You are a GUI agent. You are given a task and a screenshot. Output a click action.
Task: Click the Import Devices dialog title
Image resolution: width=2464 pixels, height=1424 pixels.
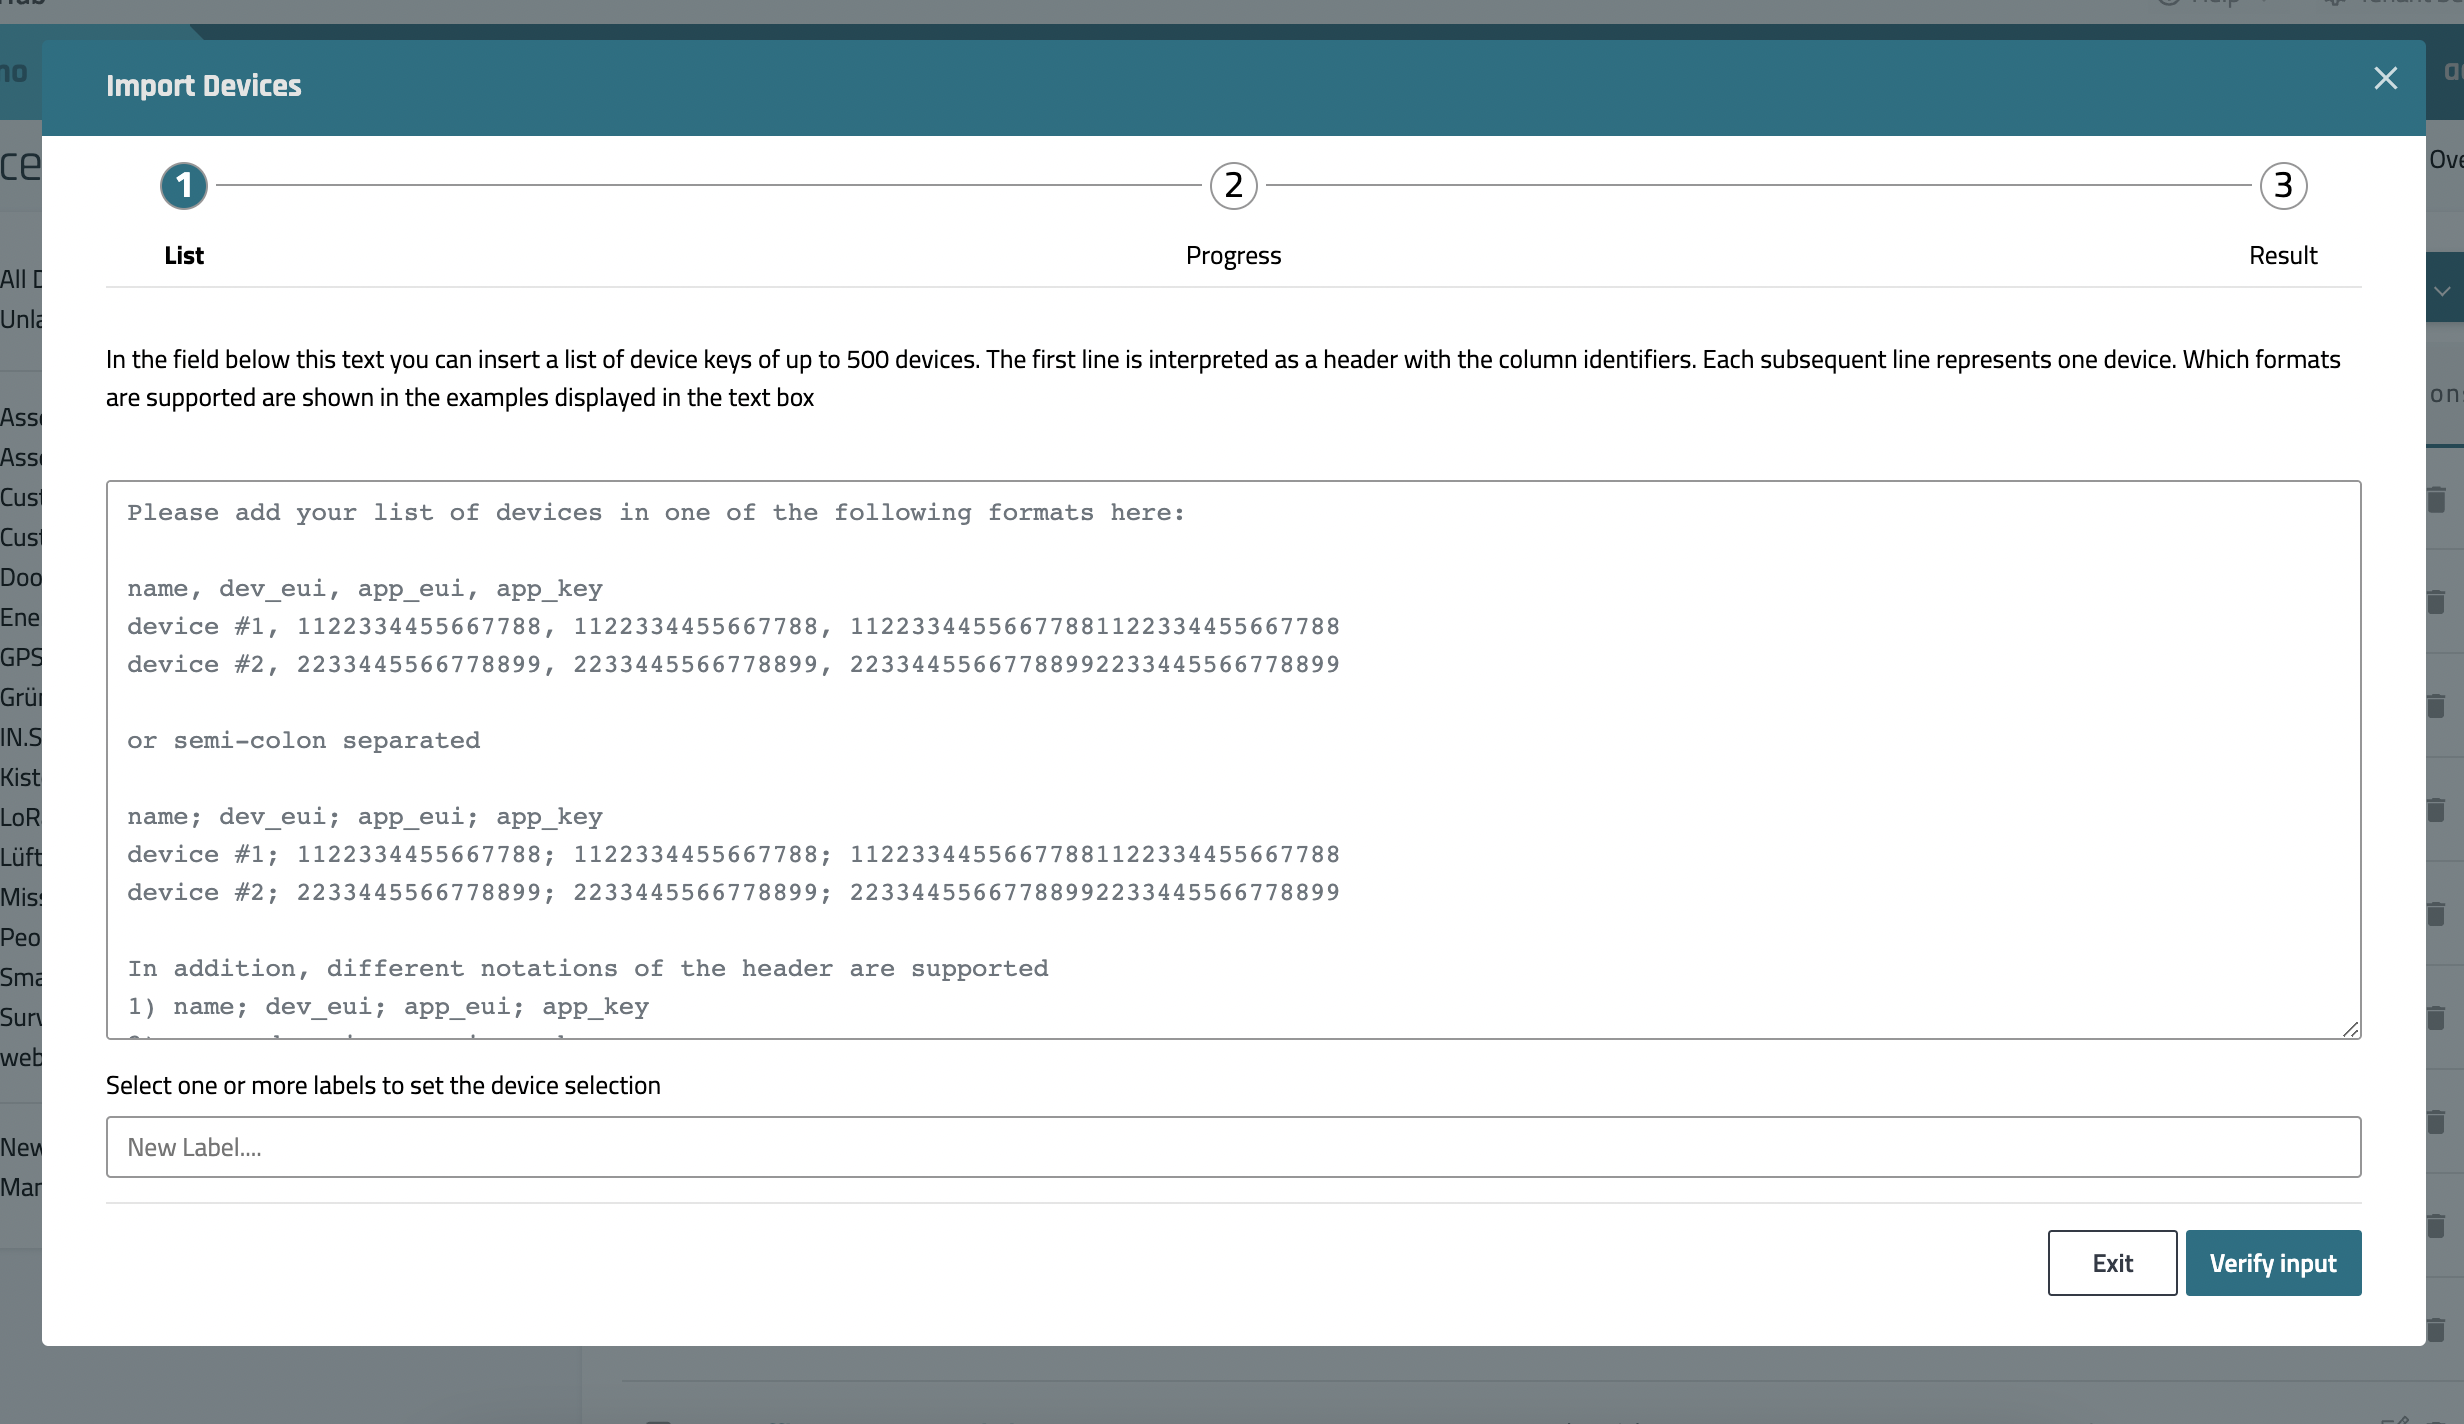(x=204, y=86)
